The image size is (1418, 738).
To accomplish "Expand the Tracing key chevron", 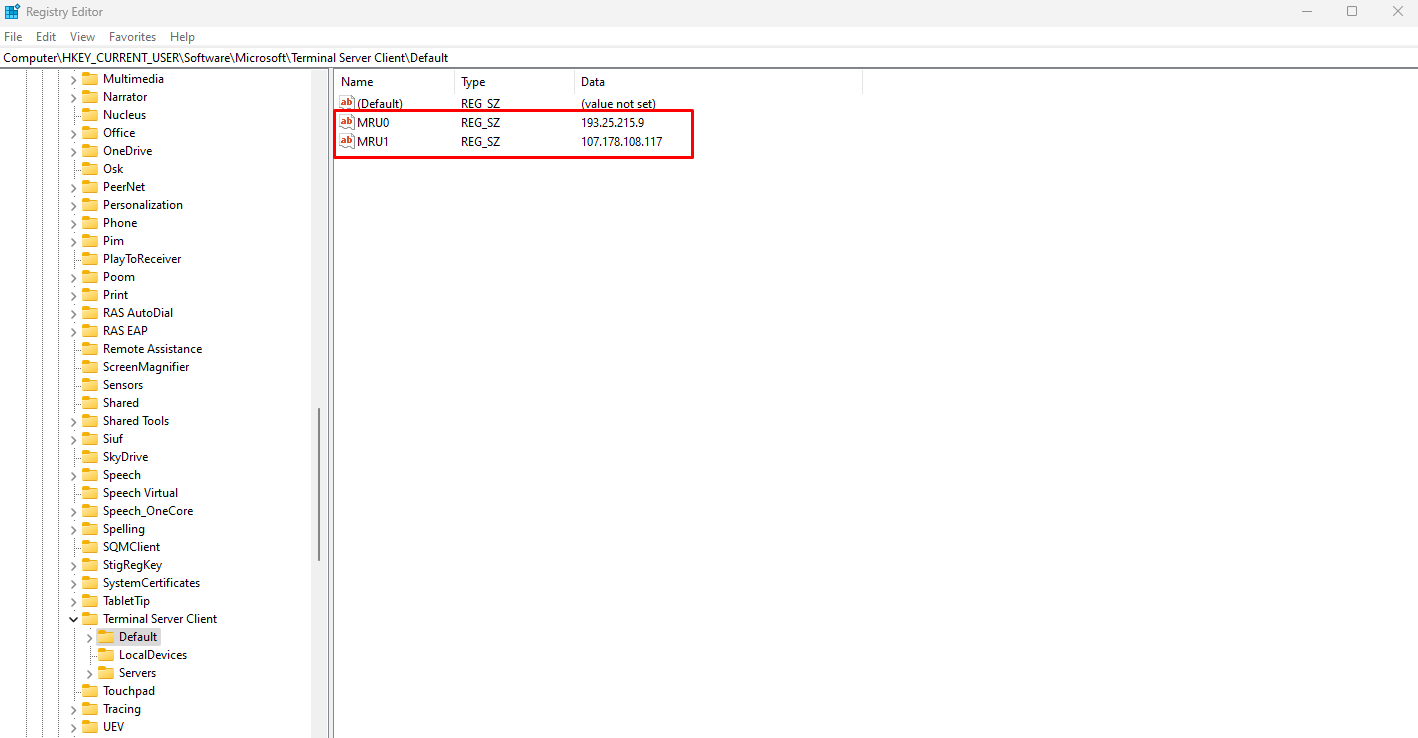I will point(73,709).
